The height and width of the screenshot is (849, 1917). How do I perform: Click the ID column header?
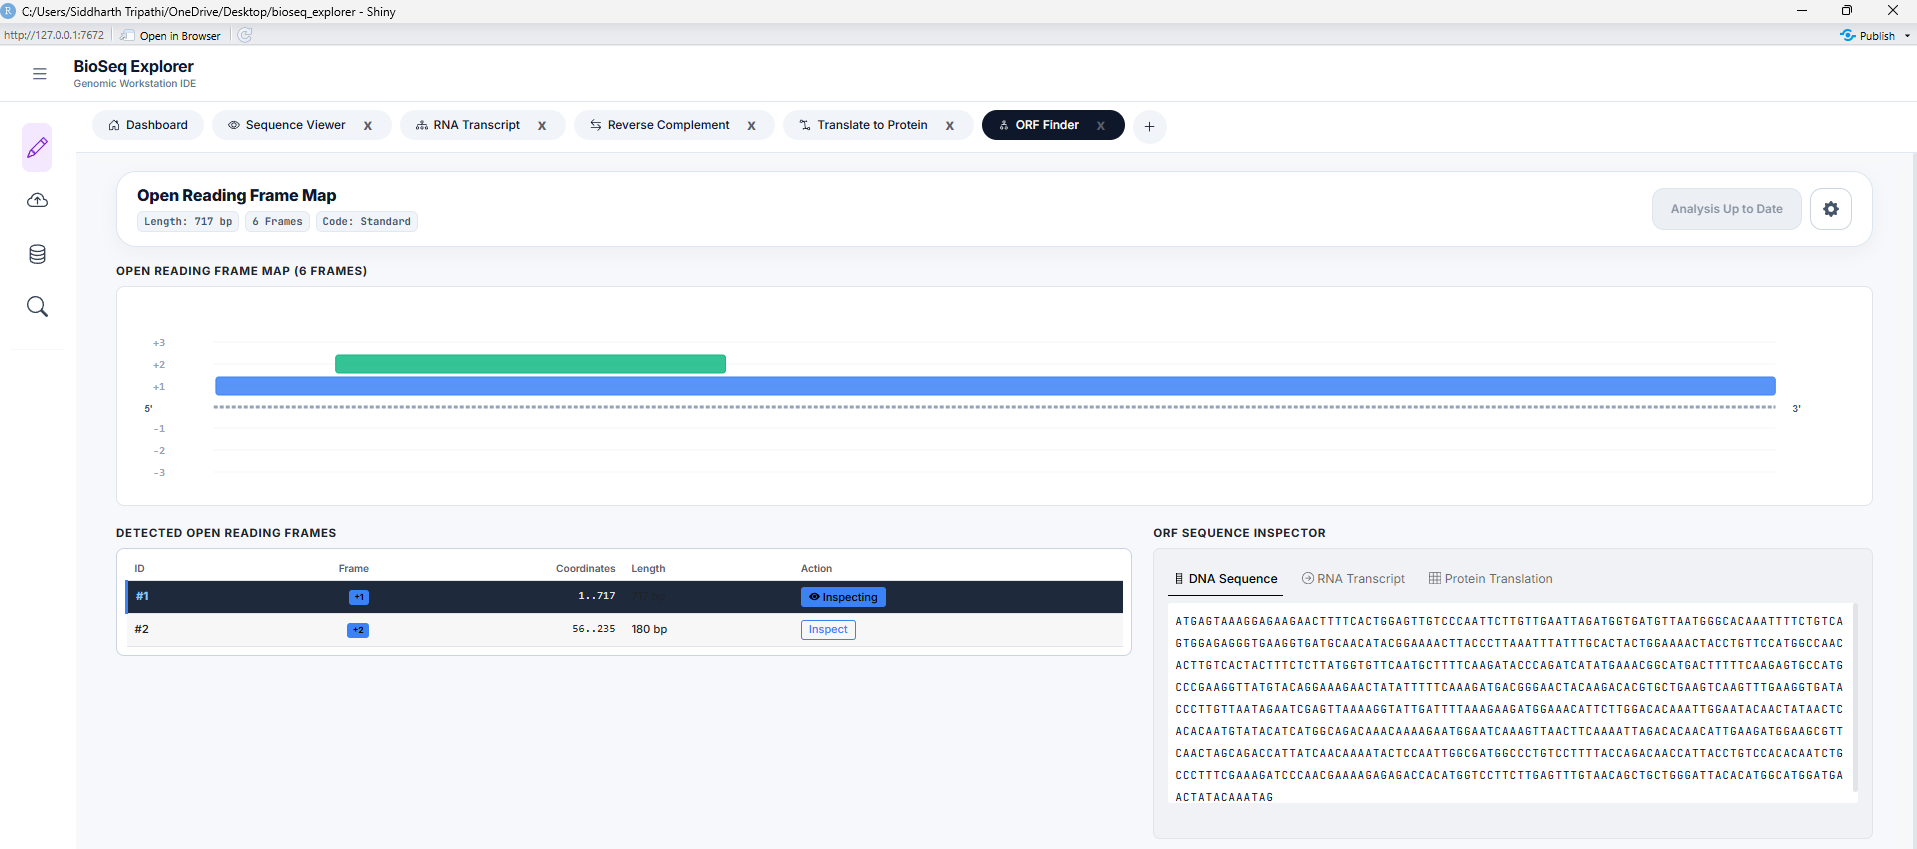(x=139, y=569)
